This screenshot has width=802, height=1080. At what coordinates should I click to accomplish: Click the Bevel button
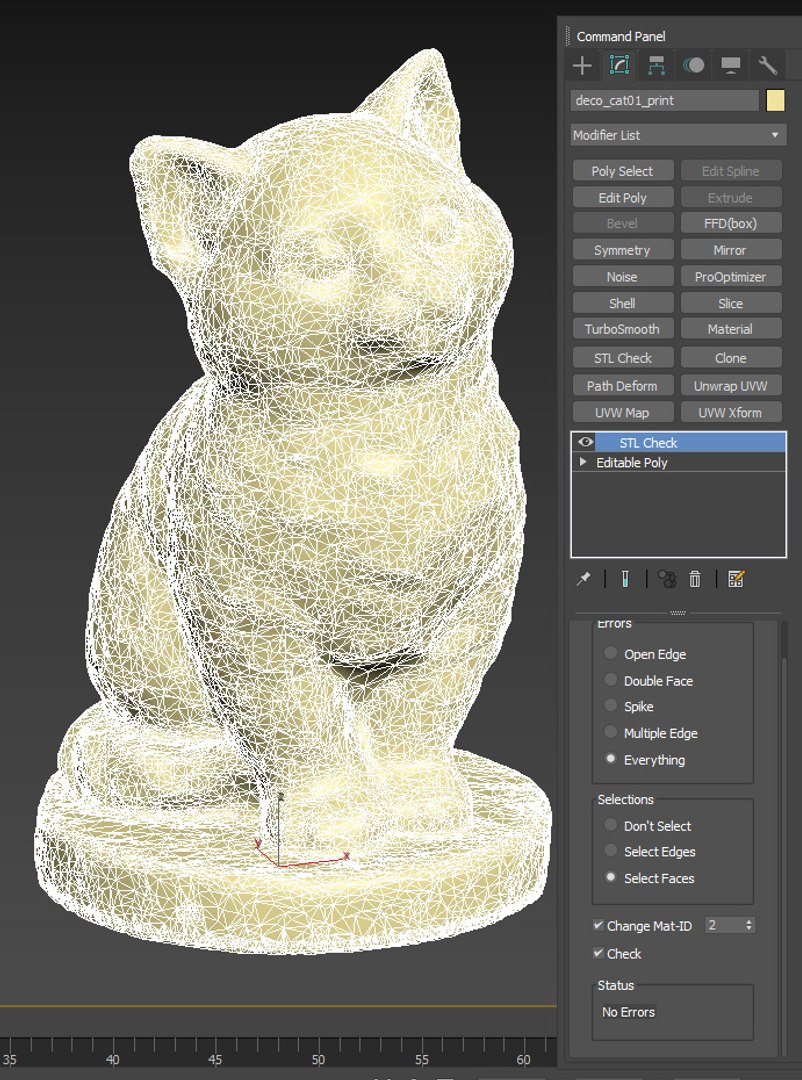[x=622, y=223]
